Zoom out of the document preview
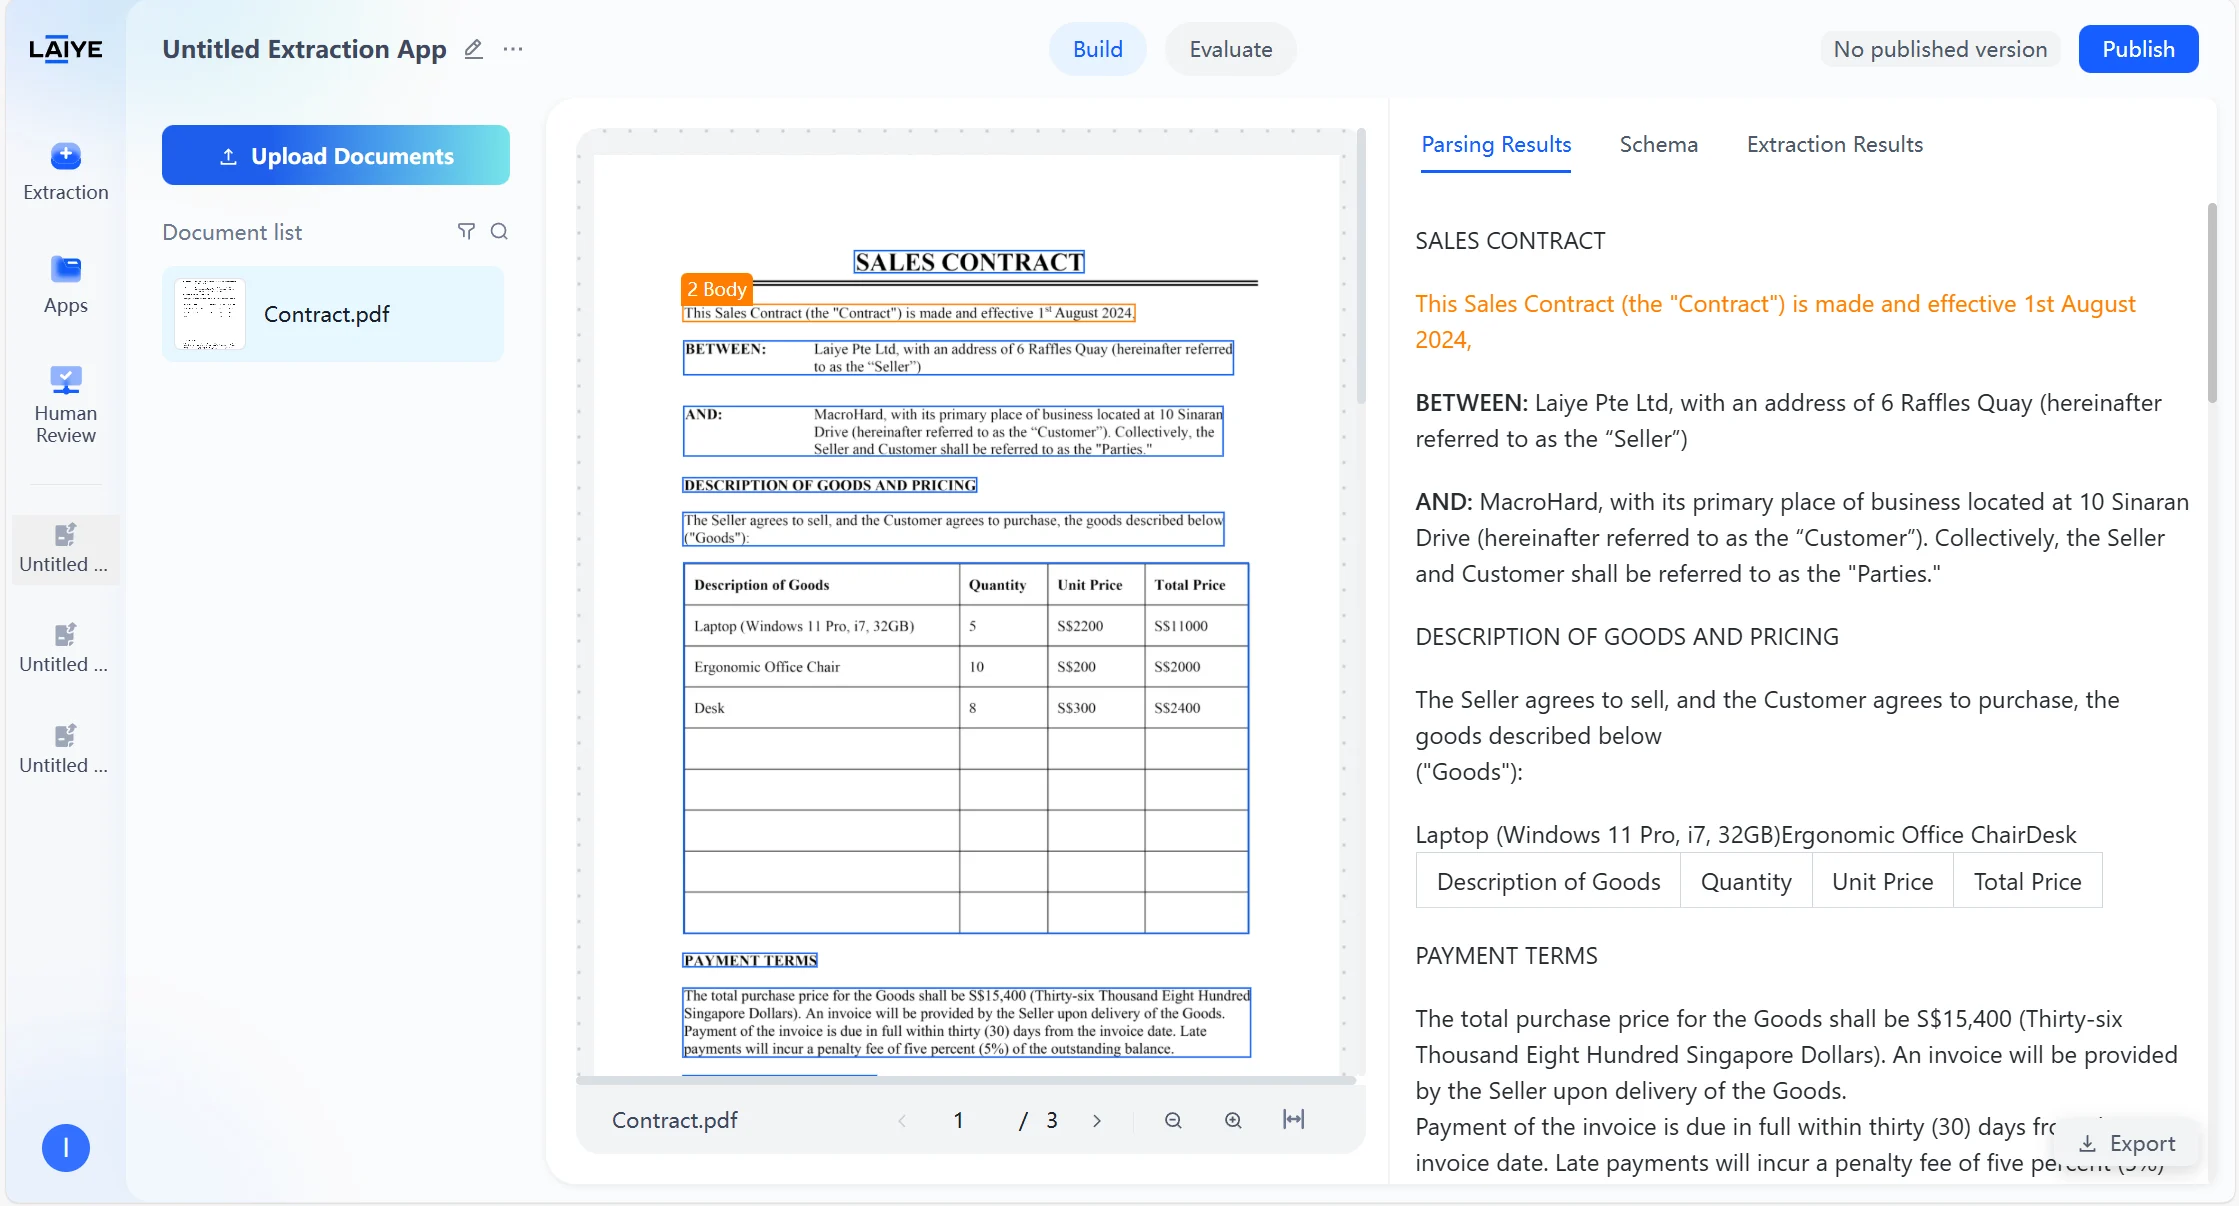The image size is (2239, 1206). (x=1173, y=1121)
